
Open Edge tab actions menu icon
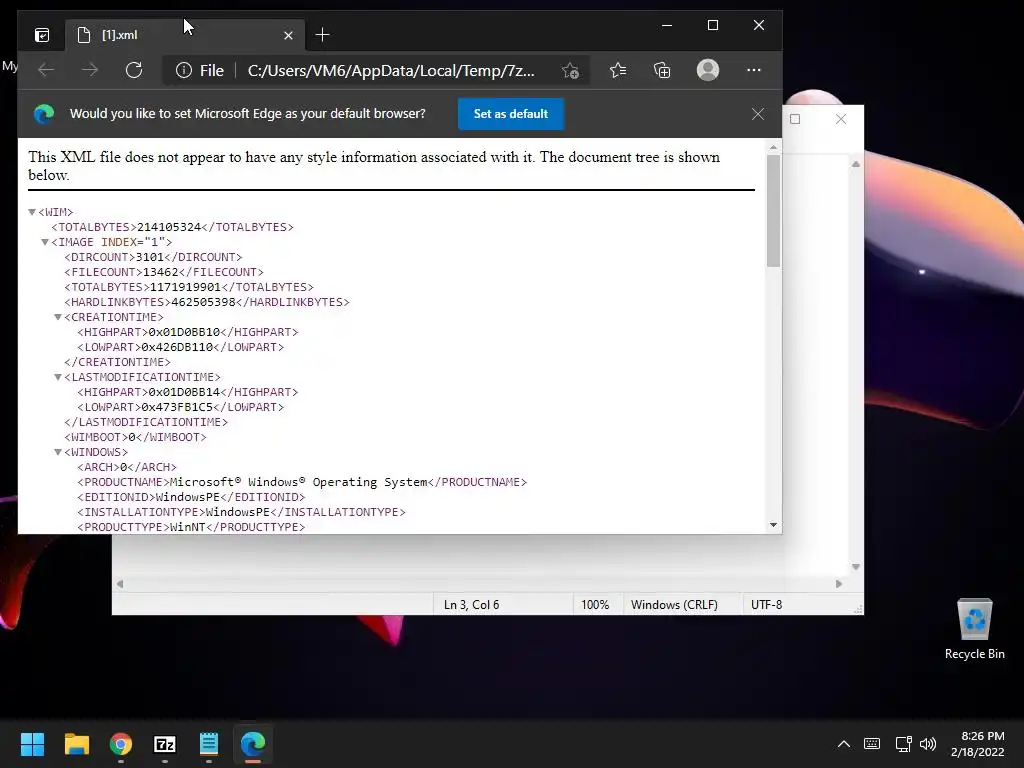(42, 35)
